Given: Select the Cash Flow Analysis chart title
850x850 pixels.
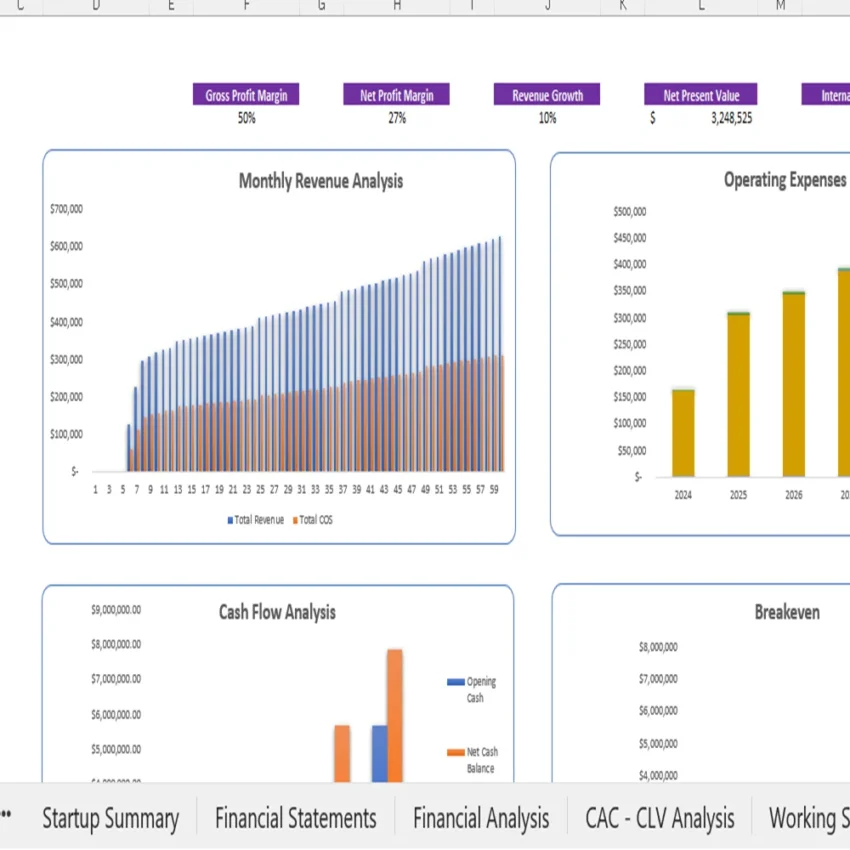Looking at the screenshot, I should point(276,612).
